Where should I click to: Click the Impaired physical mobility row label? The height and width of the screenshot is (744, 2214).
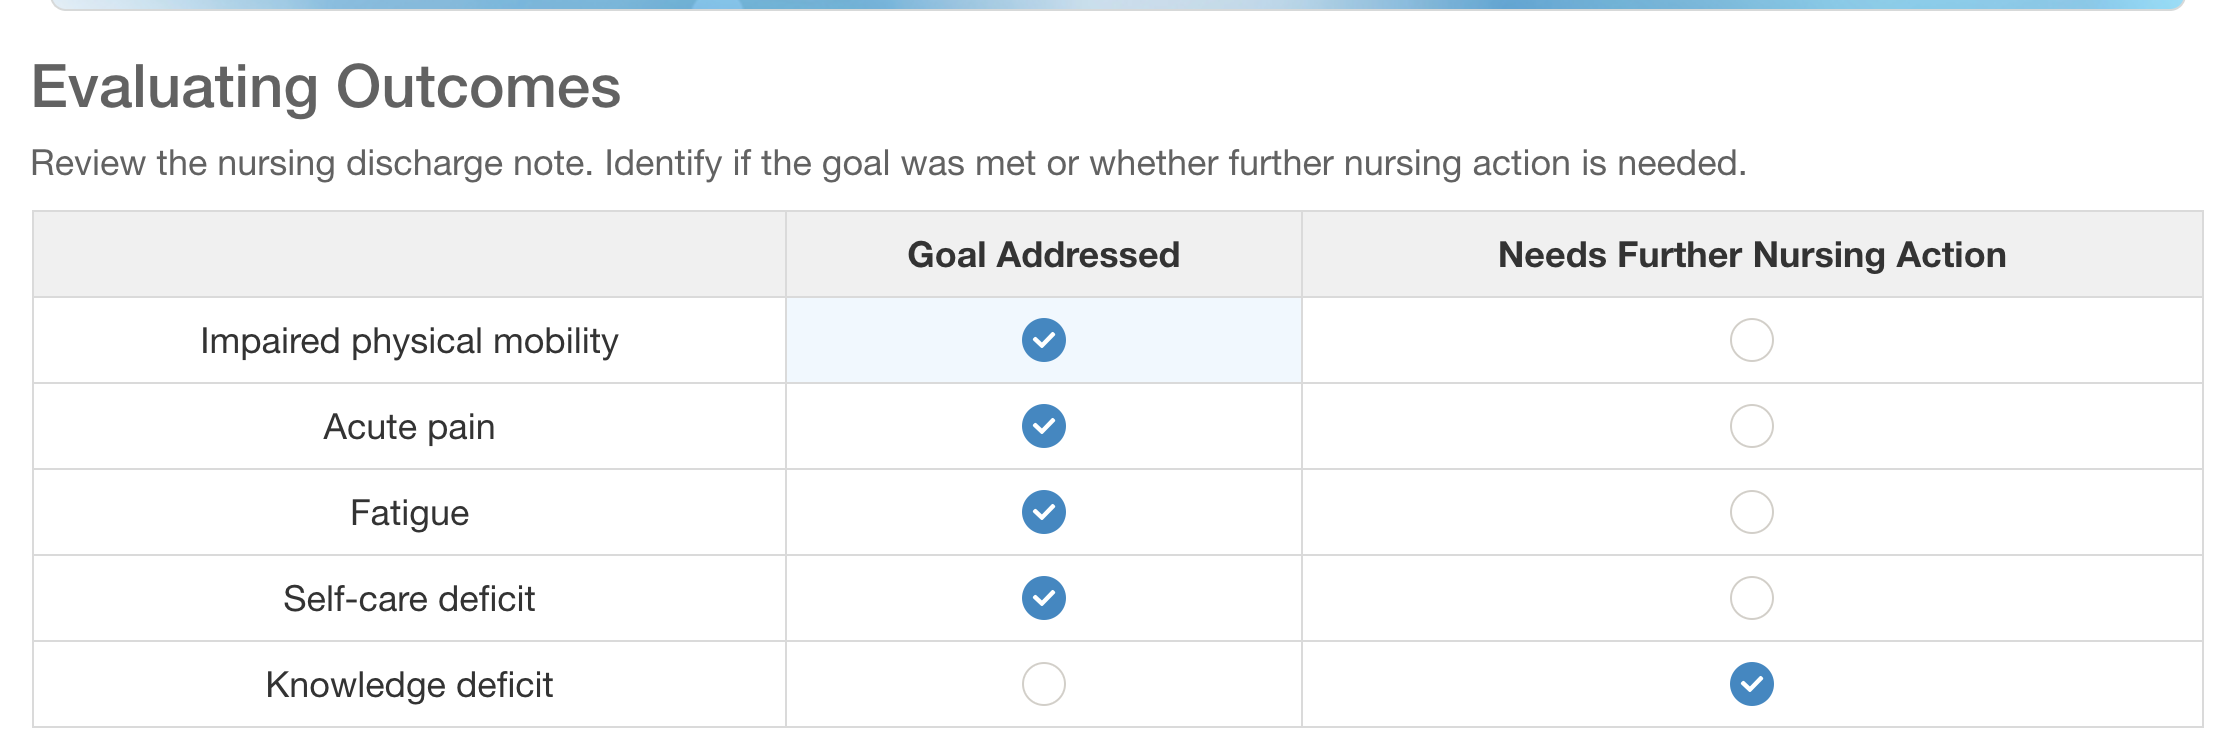click(409, 341)
